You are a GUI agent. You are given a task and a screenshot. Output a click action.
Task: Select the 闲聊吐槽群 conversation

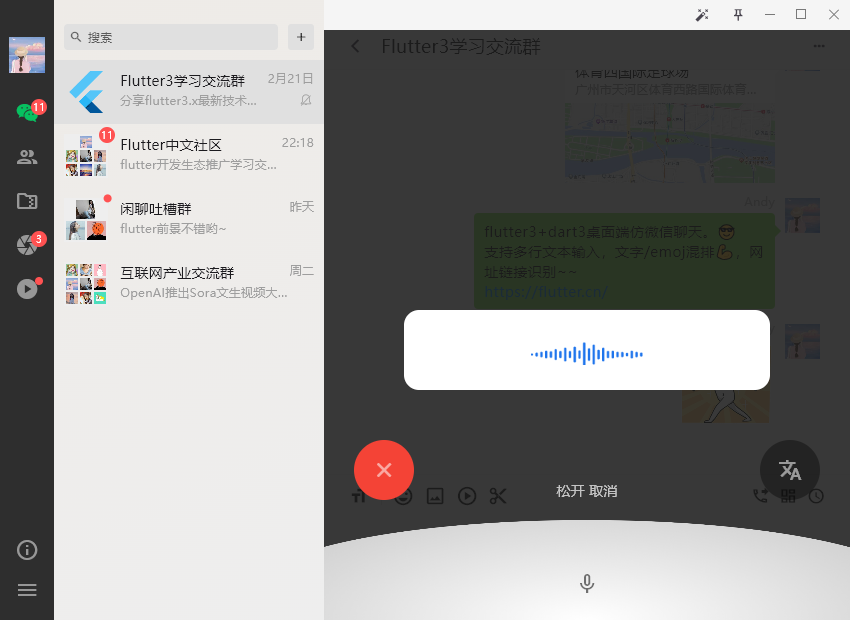[189, 219]
